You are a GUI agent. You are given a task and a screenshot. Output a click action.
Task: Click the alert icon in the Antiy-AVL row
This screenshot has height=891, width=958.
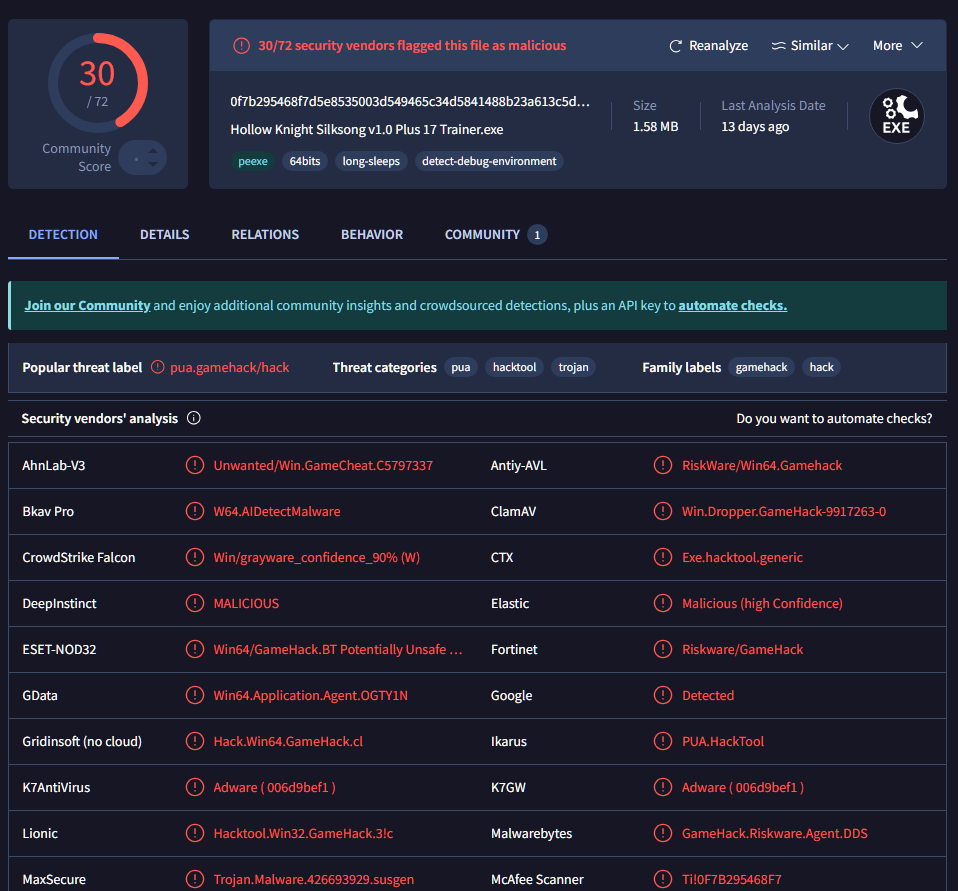click(663, 465)
